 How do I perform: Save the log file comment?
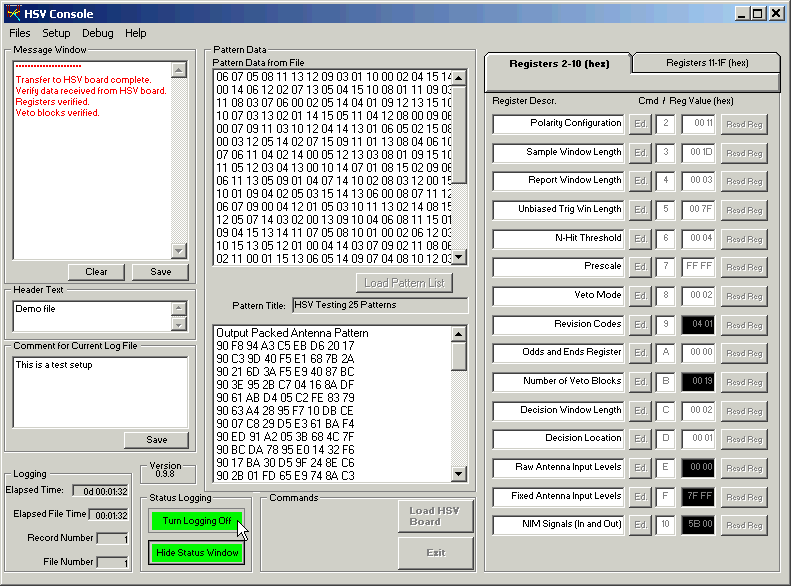[156, 440]
